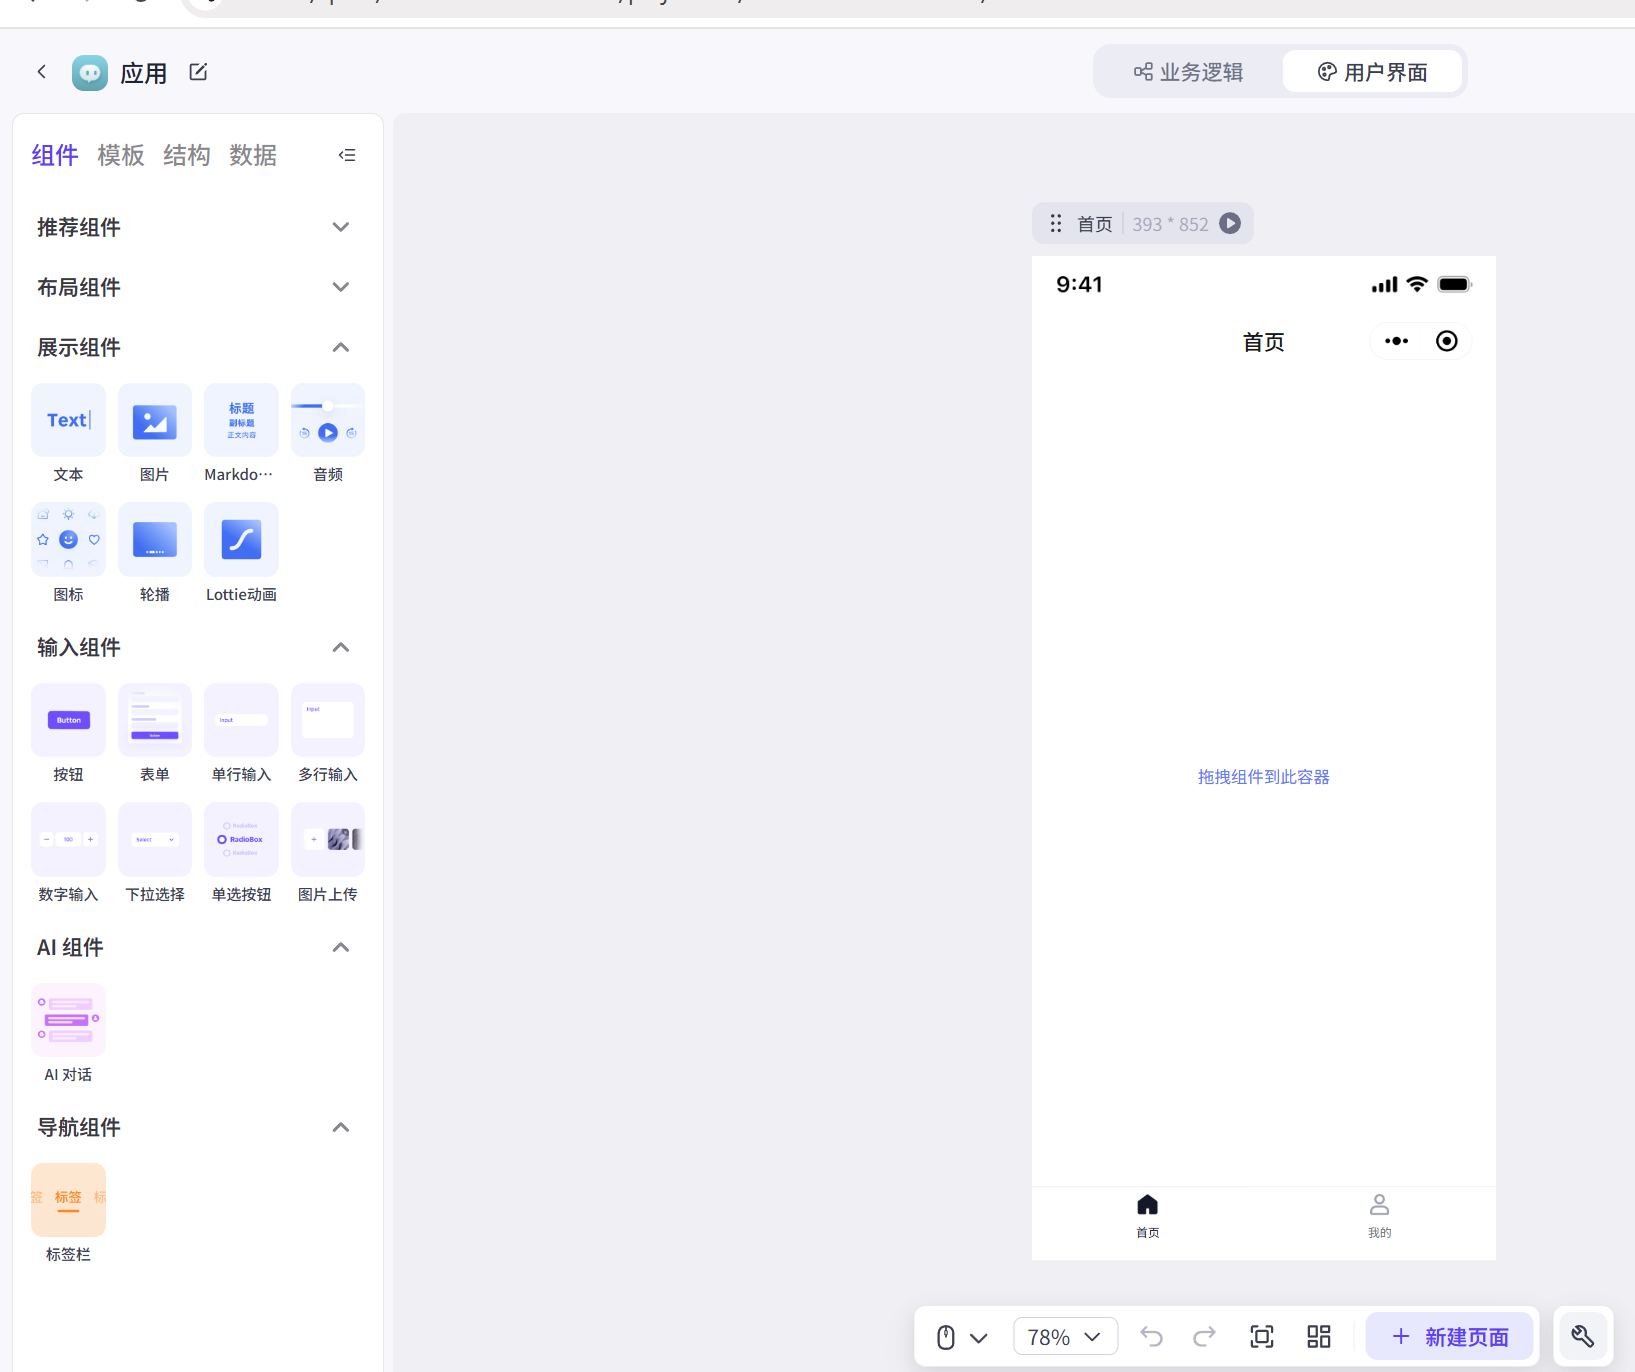
Task: Collapse the component sidebar panel
Action: 347,155
